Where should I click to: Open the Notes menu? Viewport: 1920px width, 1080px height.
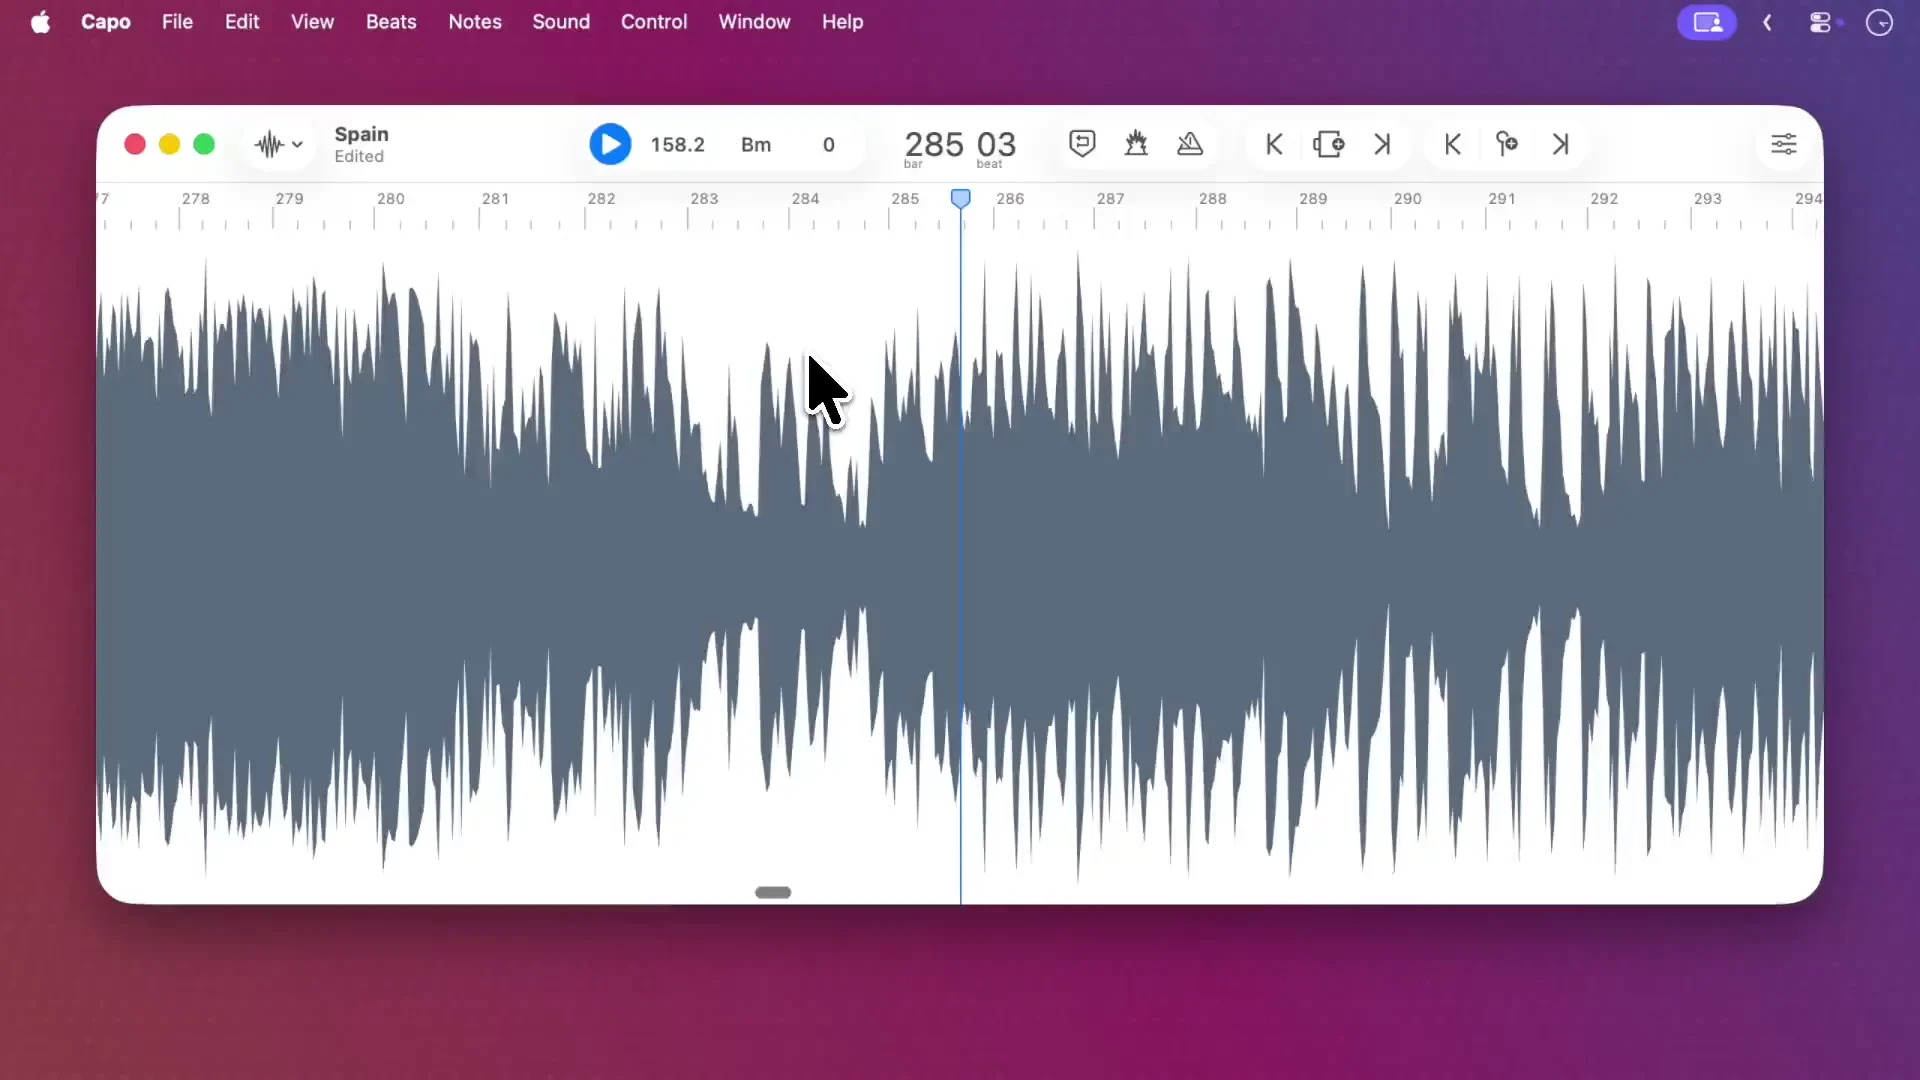point(475,22)
